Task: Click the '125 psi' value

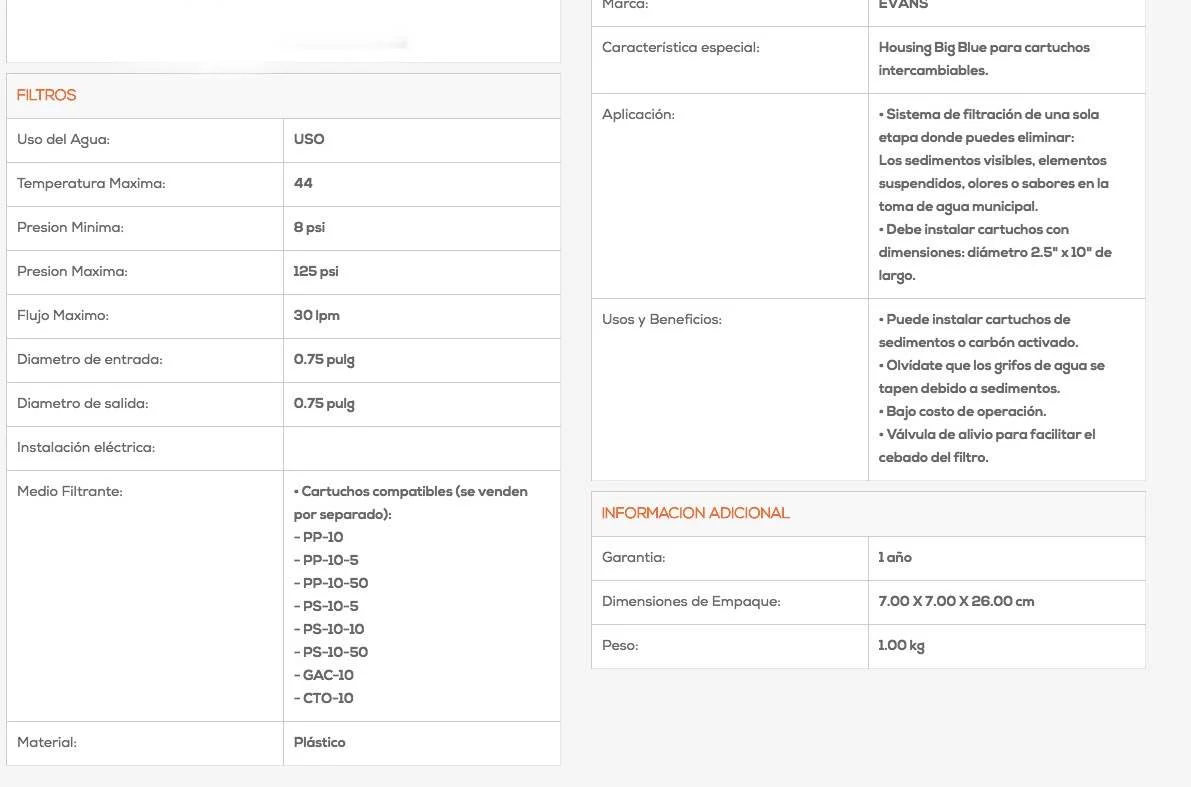Action: pos(316,271)
